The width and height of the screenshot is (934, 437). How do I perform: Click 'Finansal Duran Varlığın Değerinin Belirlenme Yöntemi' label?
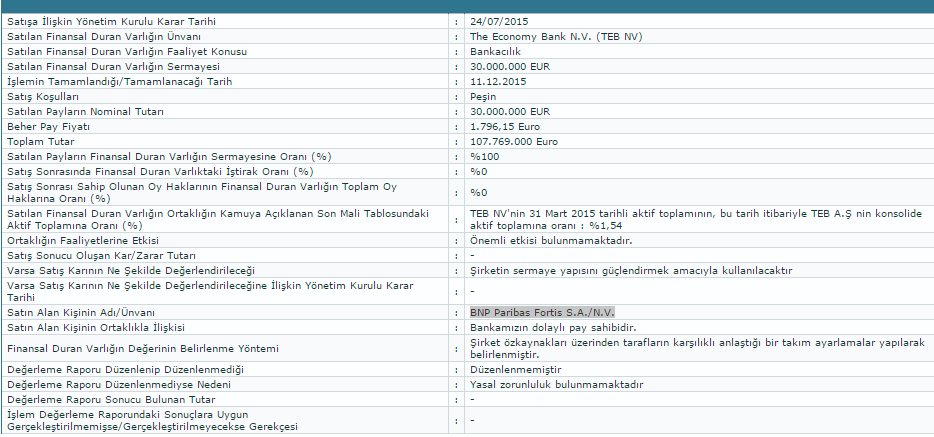[142, 349]
